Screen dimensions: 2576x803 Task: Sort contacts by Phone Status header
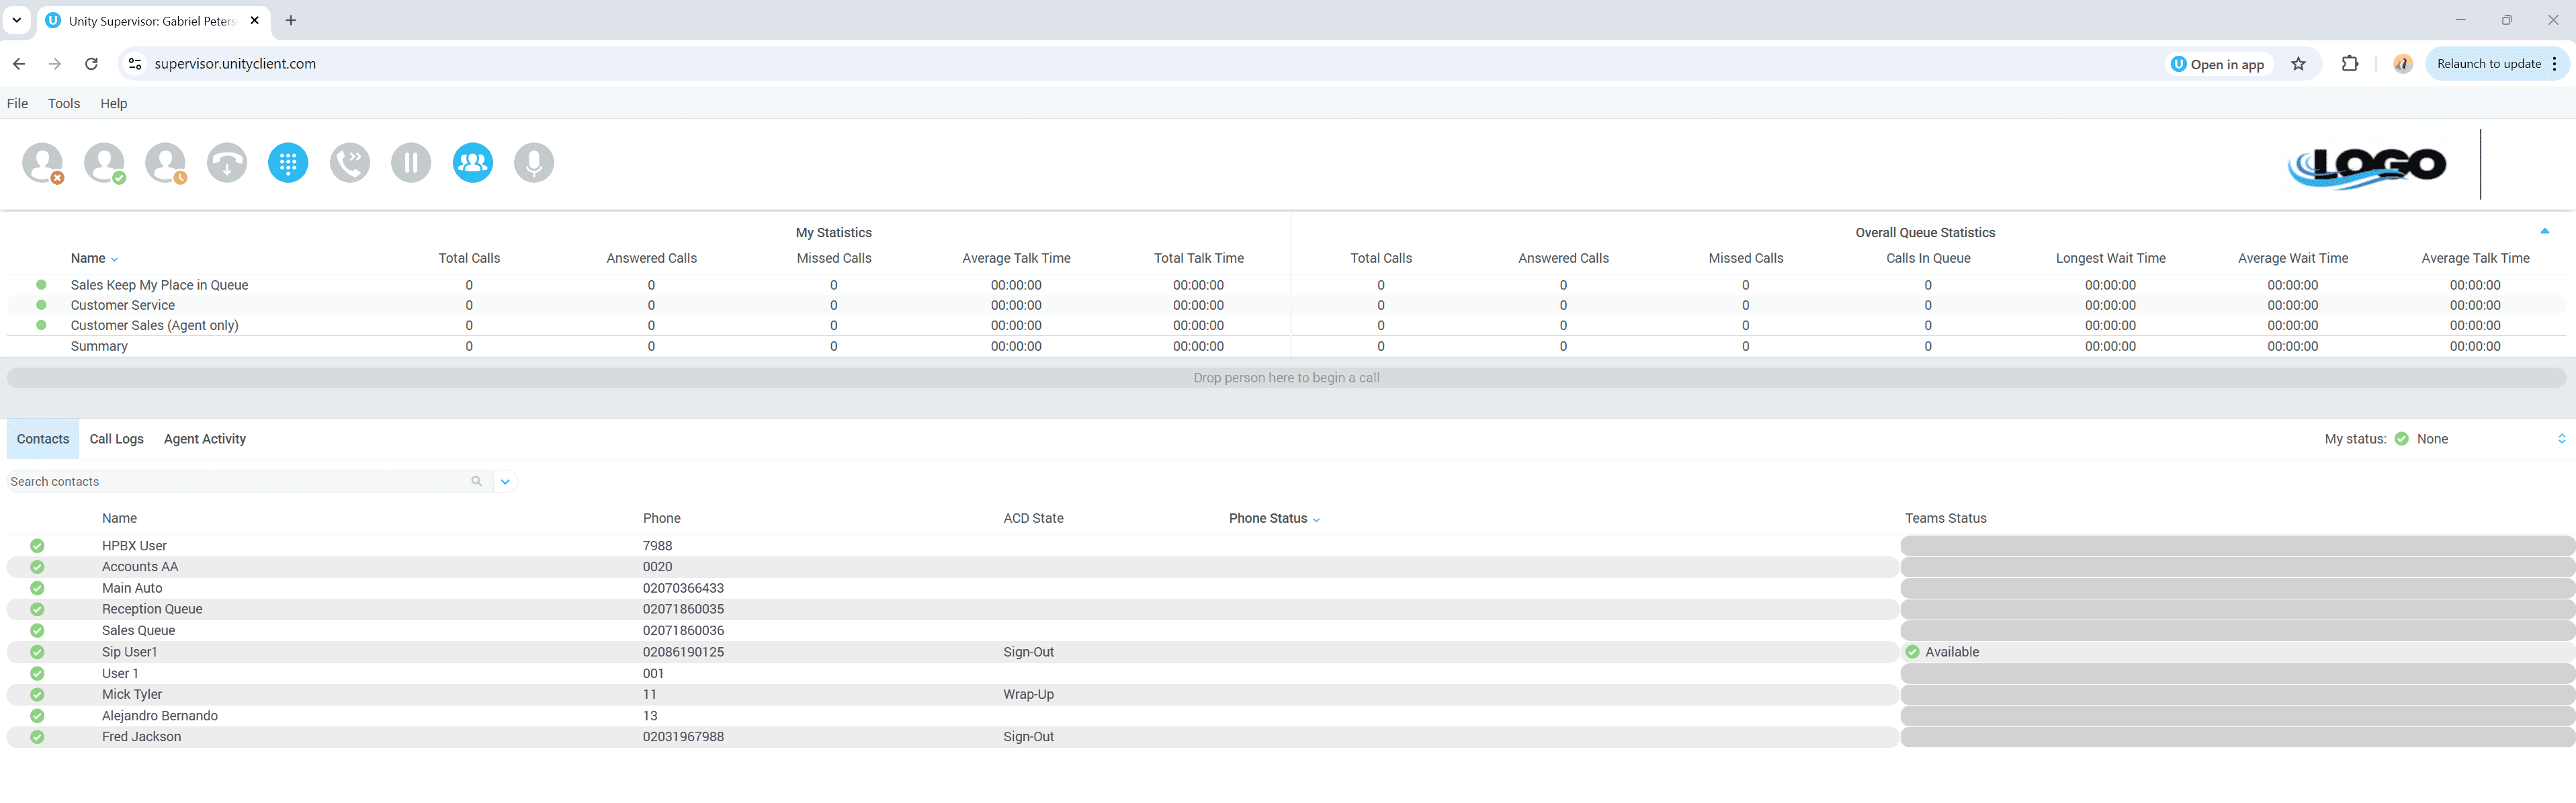click(1268, 518)
